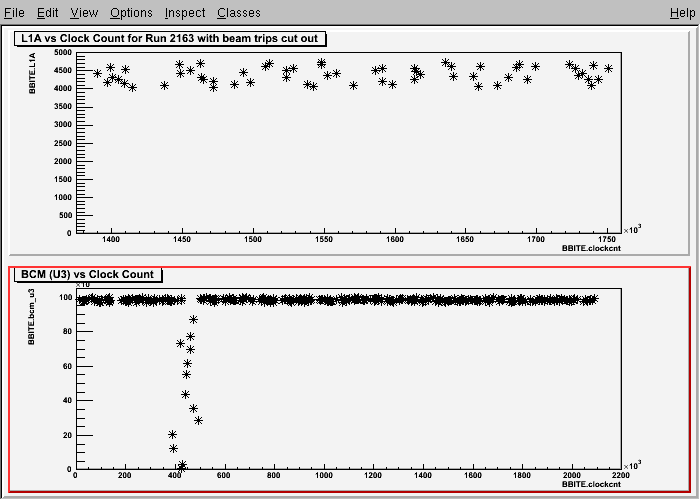The image size is (700, 500).
Task: Click the data point near 87 in the BCM plot
Action: tap(193, 320)
